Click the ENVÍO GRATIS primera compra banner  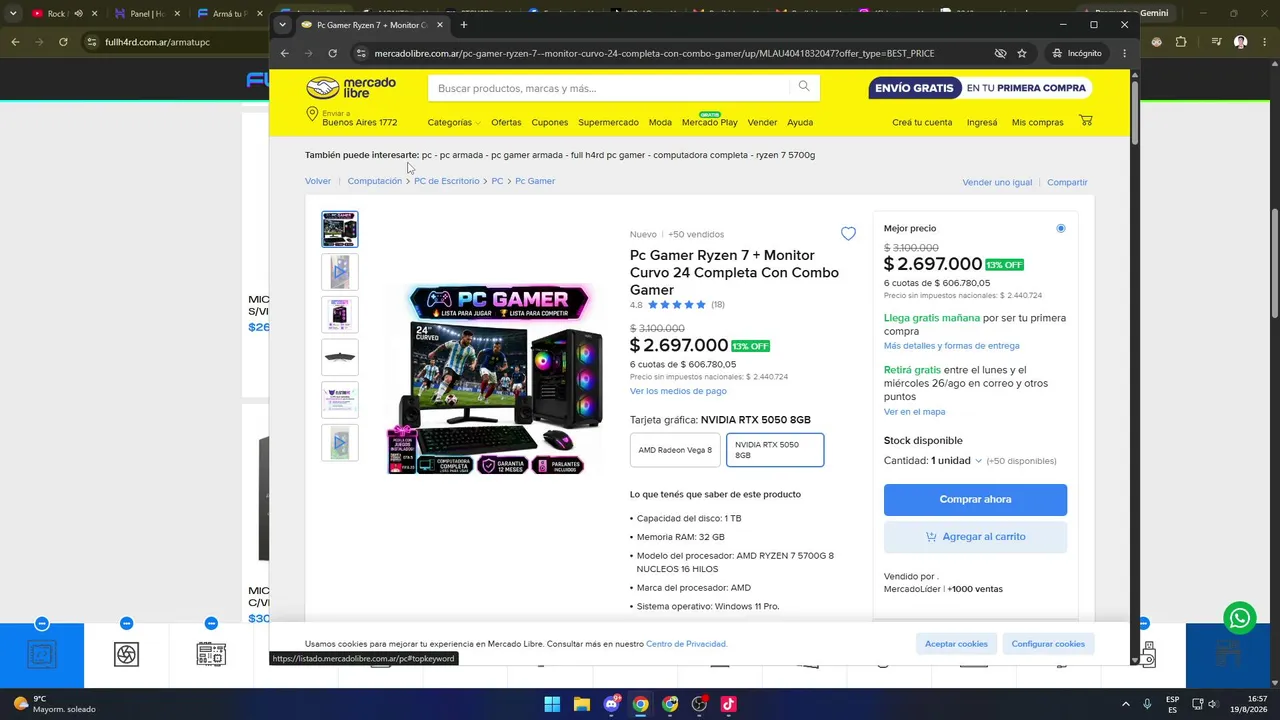[980, 88]
